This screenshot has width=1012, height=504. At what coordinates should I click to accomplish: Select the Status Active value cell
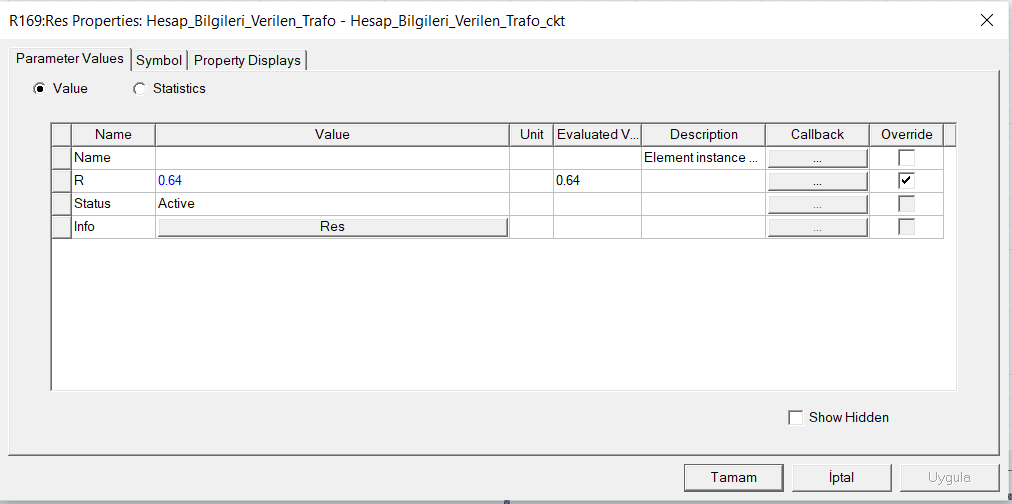(x=332, y=204)
